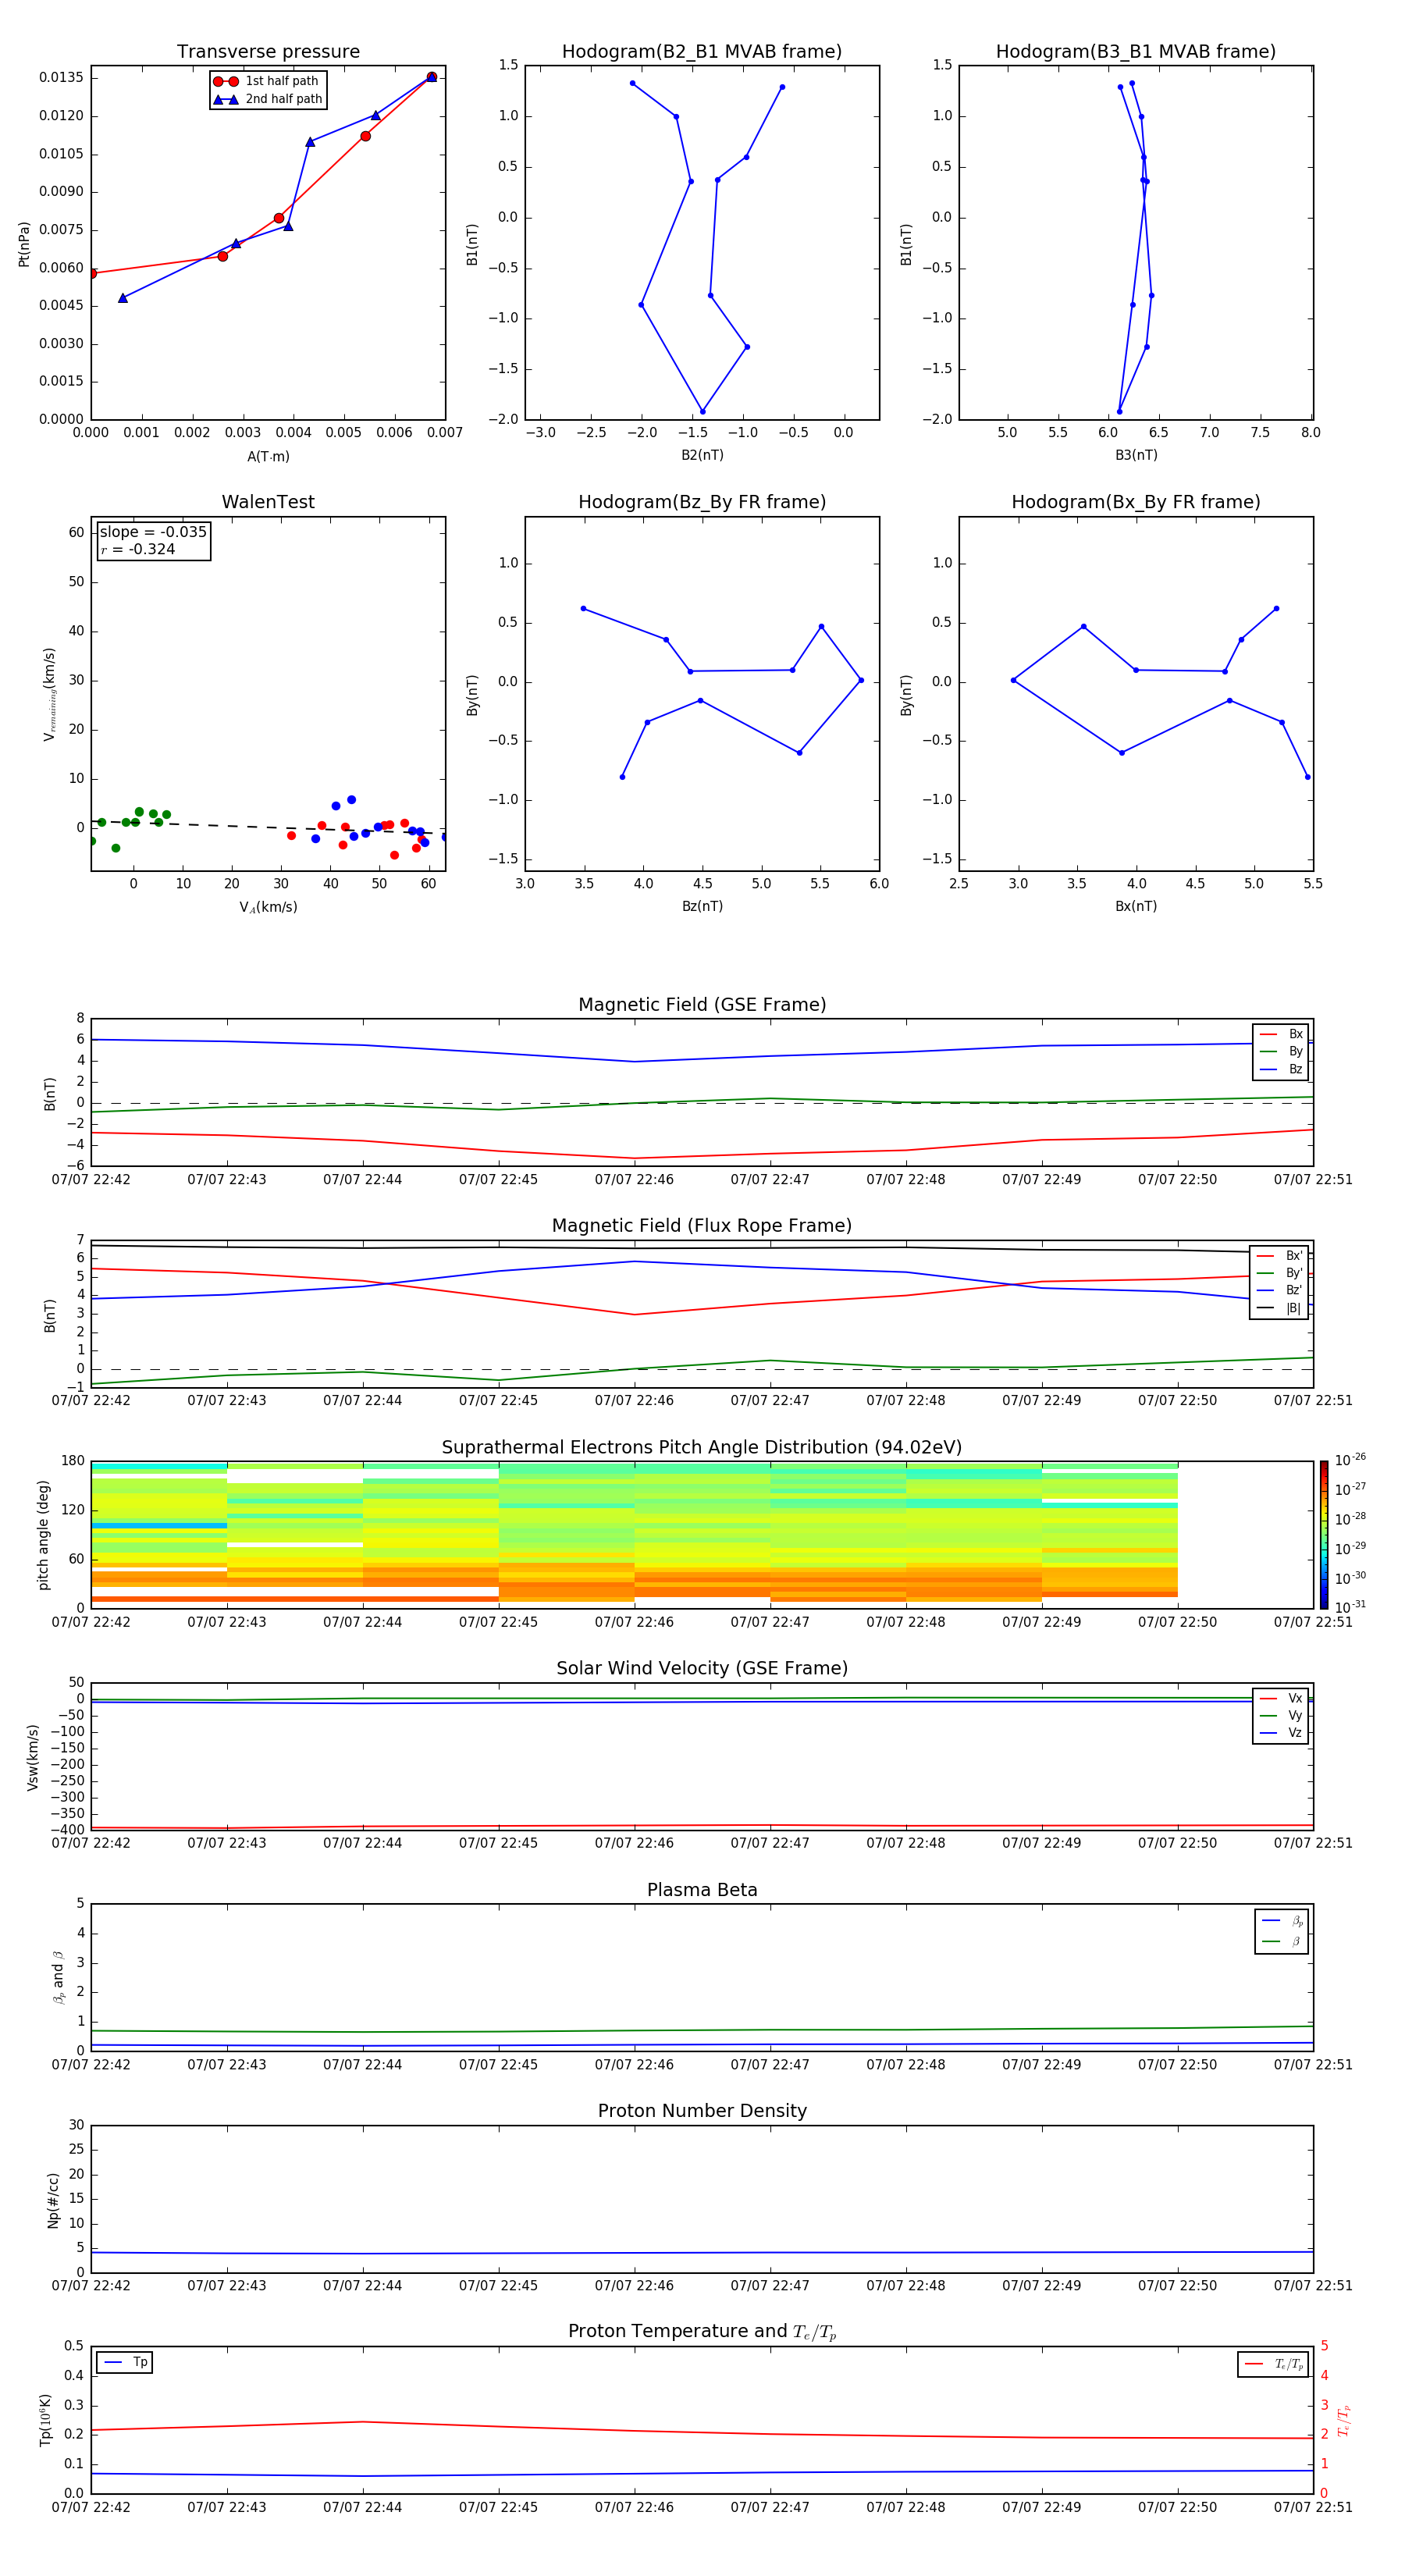Click the '0.0135' tick in Transverse pressure
Screen dimensions: 1405x2576
[61, 78]
